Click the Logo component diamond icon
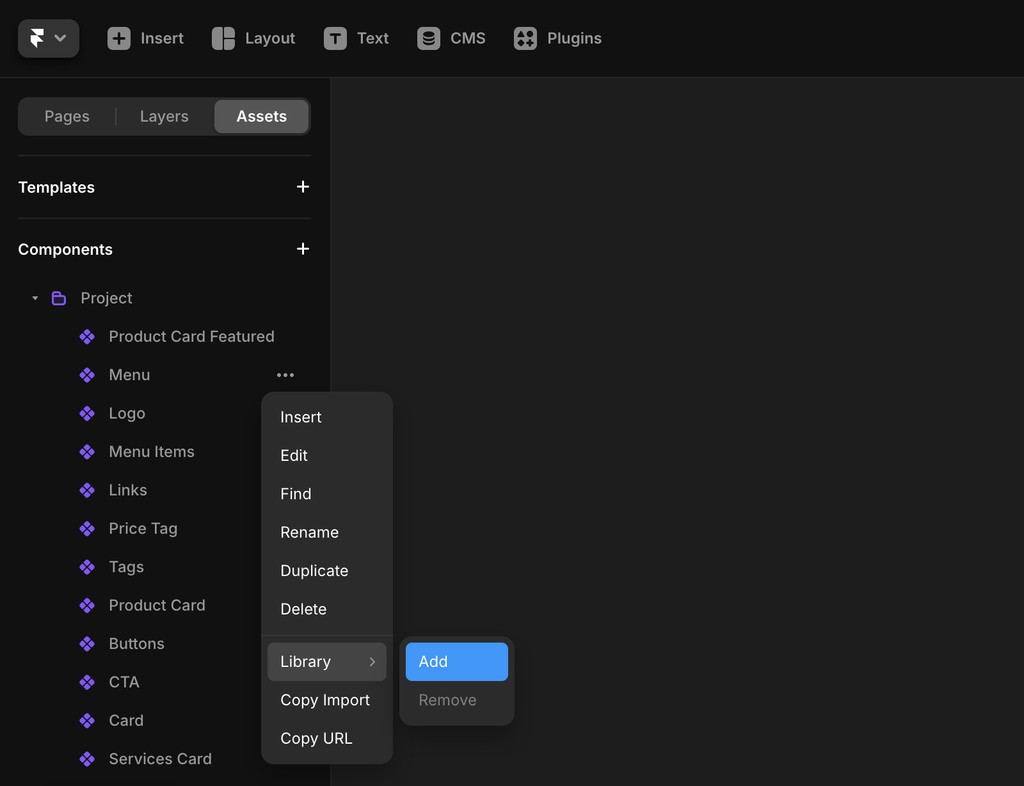The width and height of the screenshot is (1024, 786). click(x=87, y=413)
